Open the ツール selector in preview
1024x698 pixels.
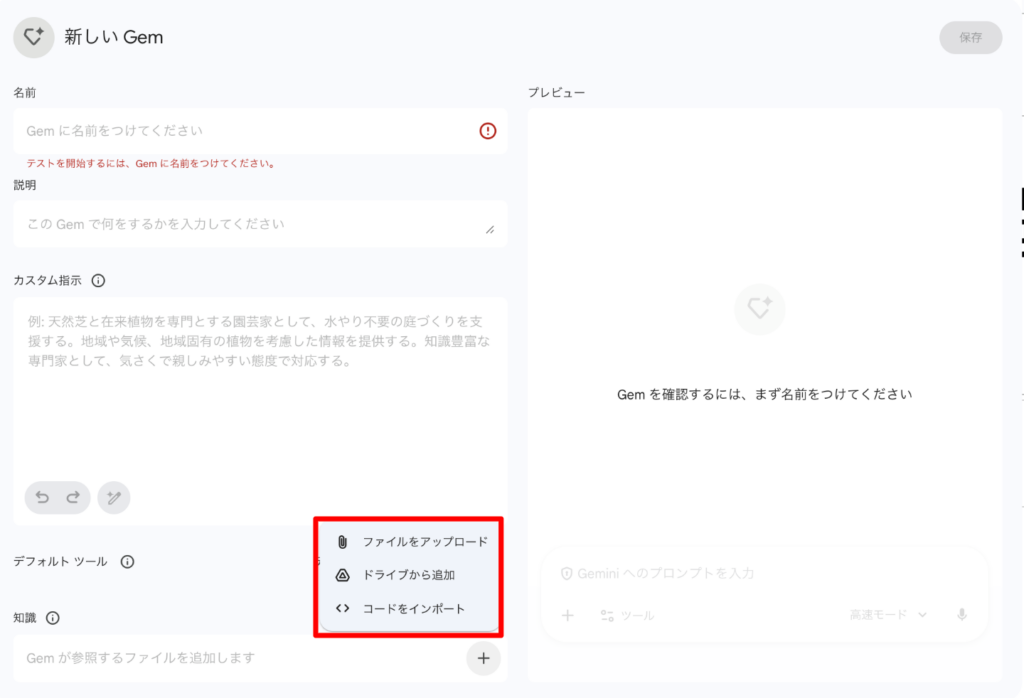[x=626, y=616]
